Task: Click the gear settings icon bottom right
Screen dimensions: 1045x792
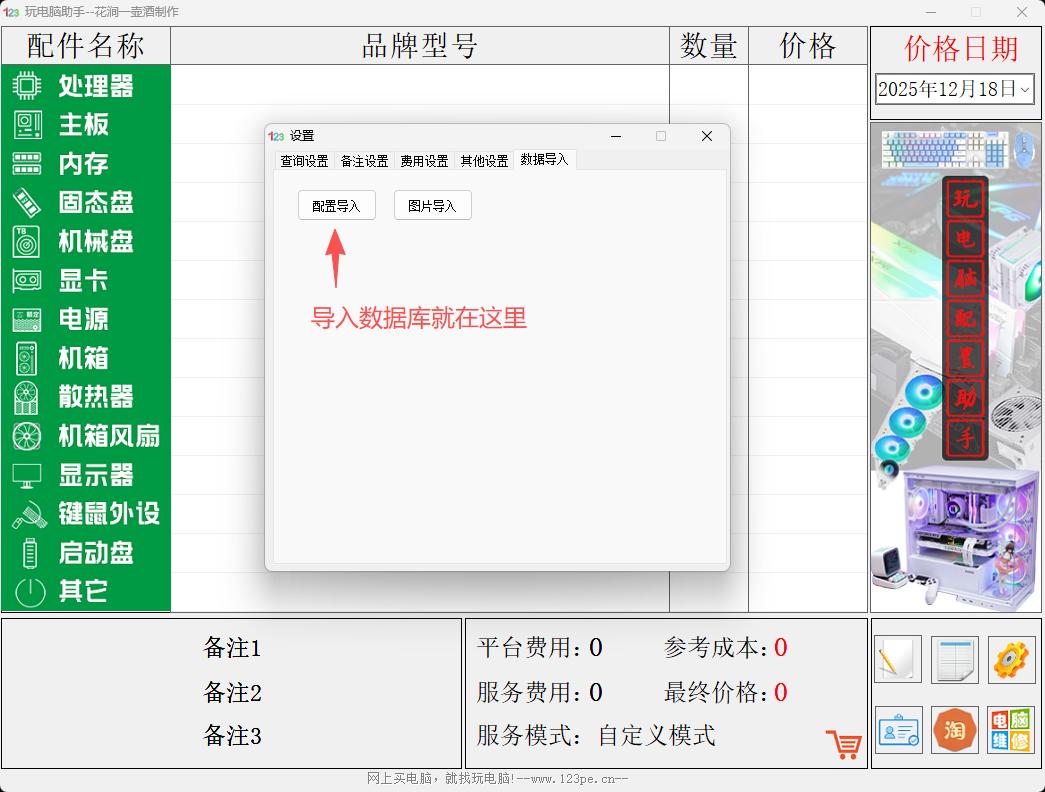Action: 1010,660
